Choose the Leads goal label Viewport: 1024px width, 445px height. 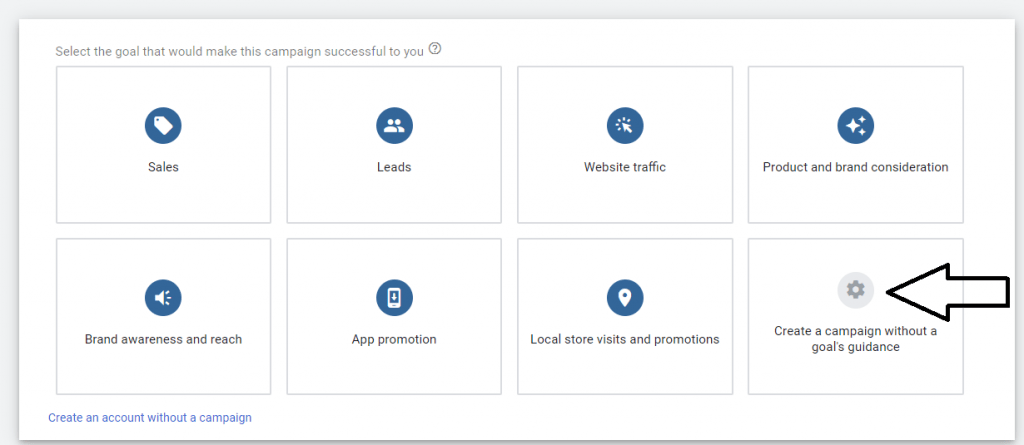pos(394,167)
